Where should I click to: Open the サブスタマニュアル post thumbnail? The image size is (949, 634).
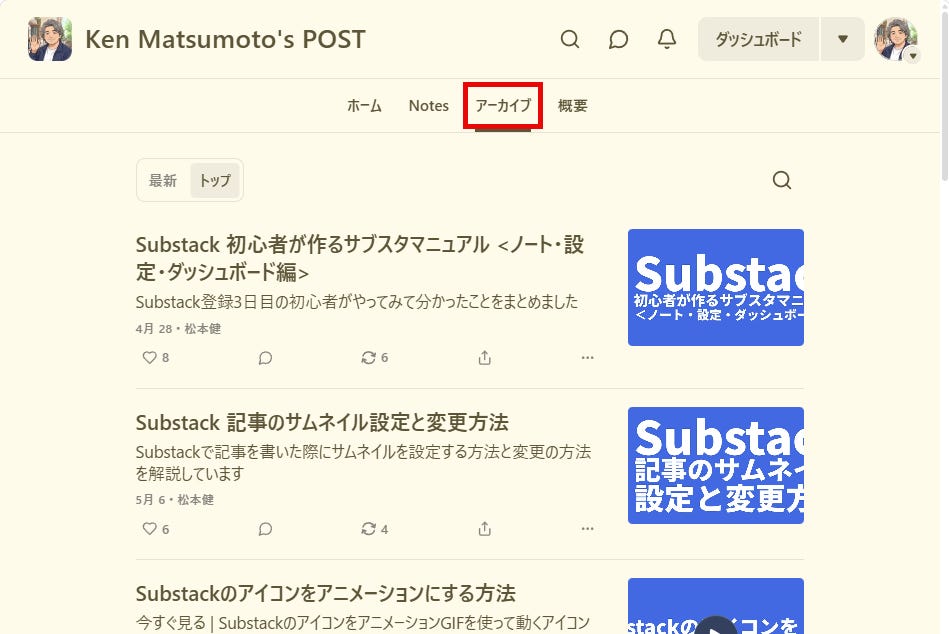[x=715, y=287]
